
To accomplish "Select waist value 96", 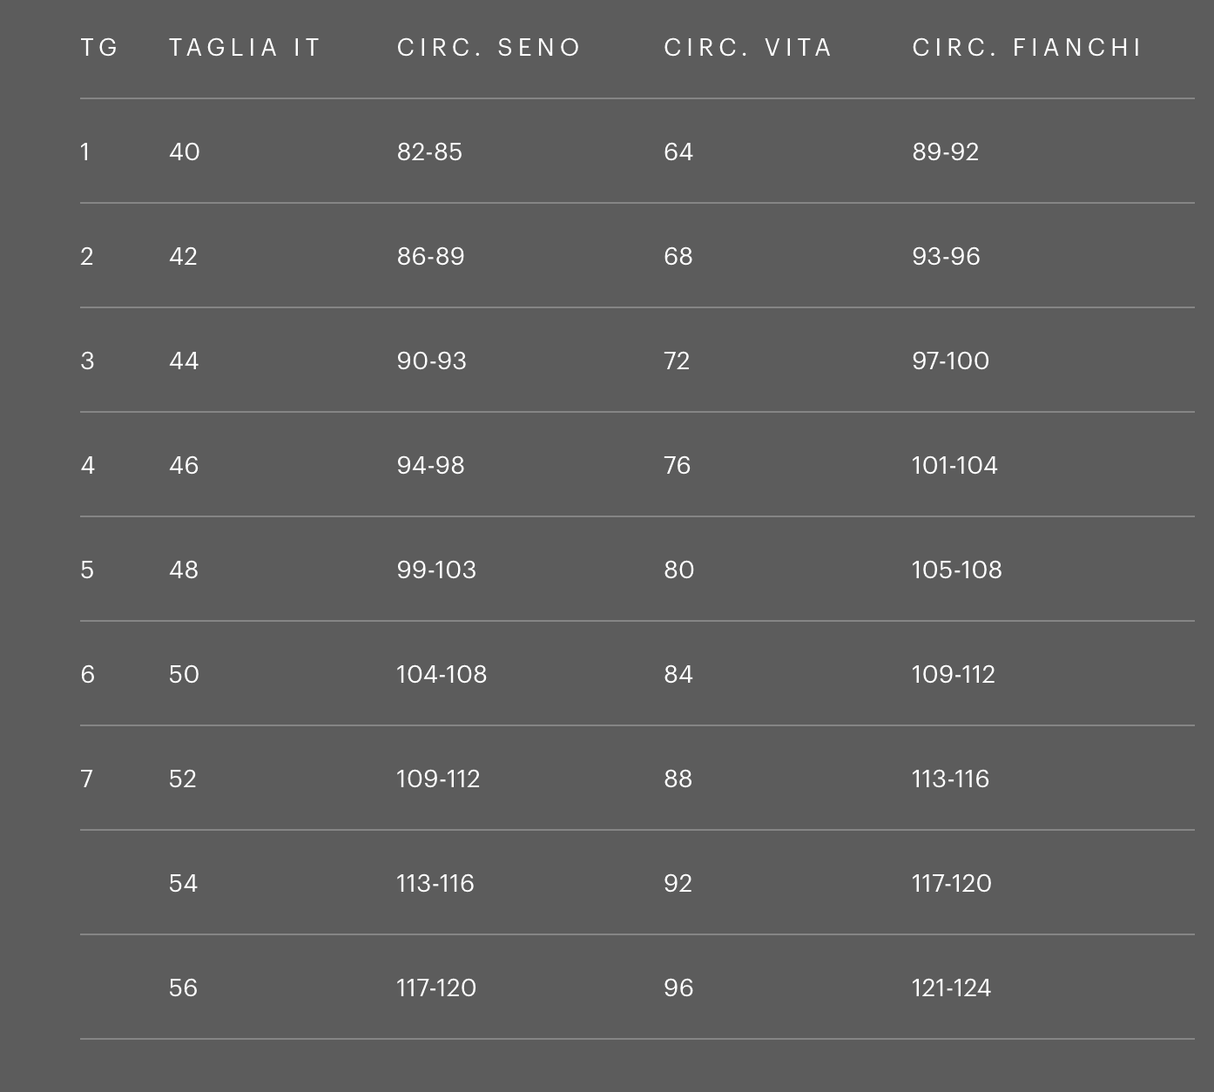I will [x=678, y=988].
